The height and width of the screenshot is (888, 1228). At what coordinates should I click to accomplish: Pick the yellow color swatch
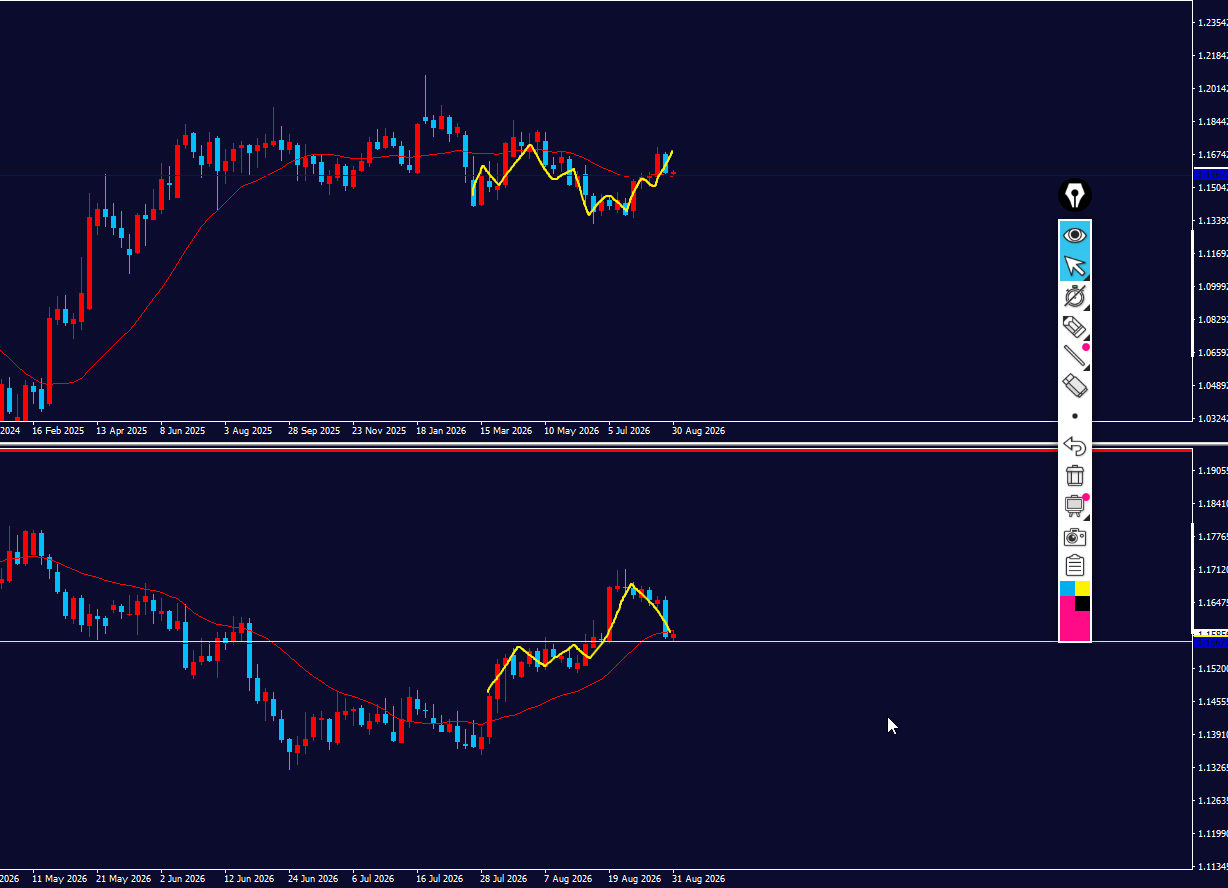(1083, 588)
